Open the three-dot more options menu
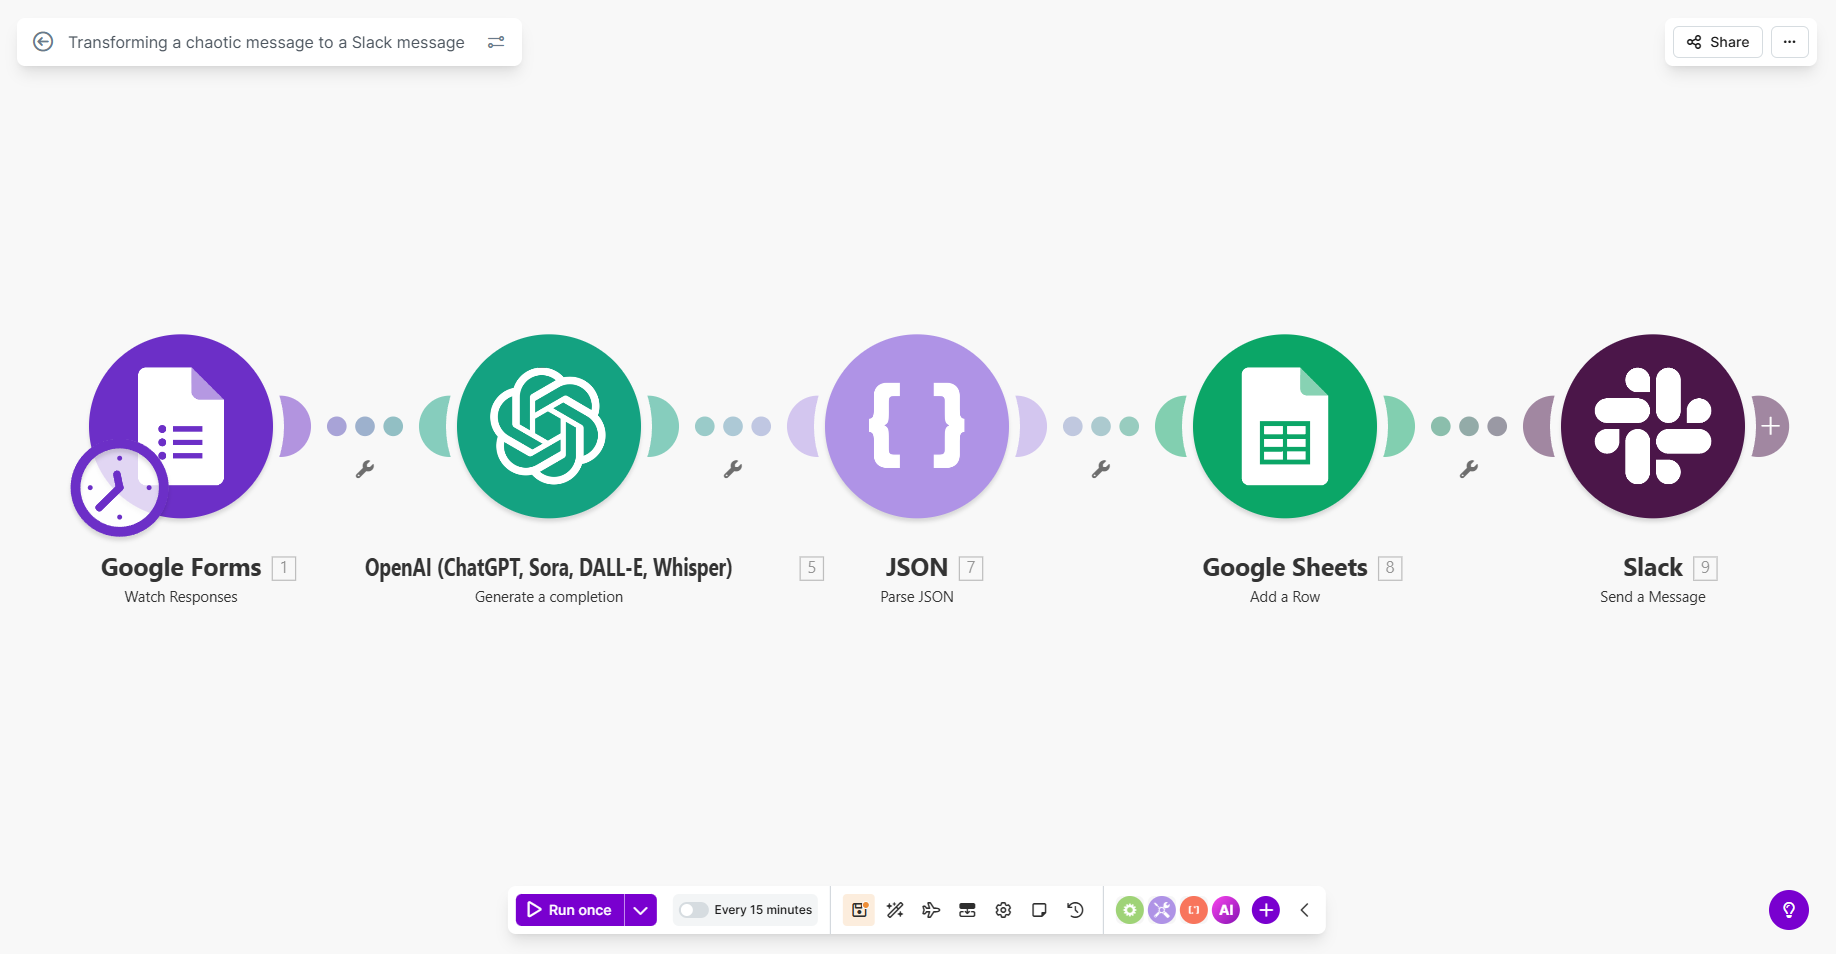The image size is (1836, 954). tap(1789, 42)
